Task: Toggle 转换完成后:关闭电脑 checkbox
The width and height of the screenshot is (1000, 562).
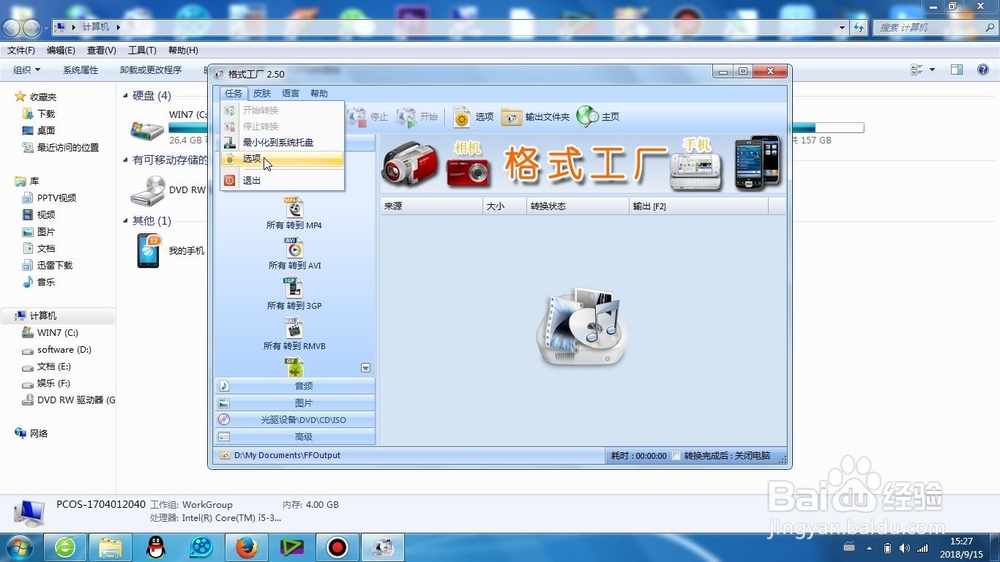Action: coord(677,455)
